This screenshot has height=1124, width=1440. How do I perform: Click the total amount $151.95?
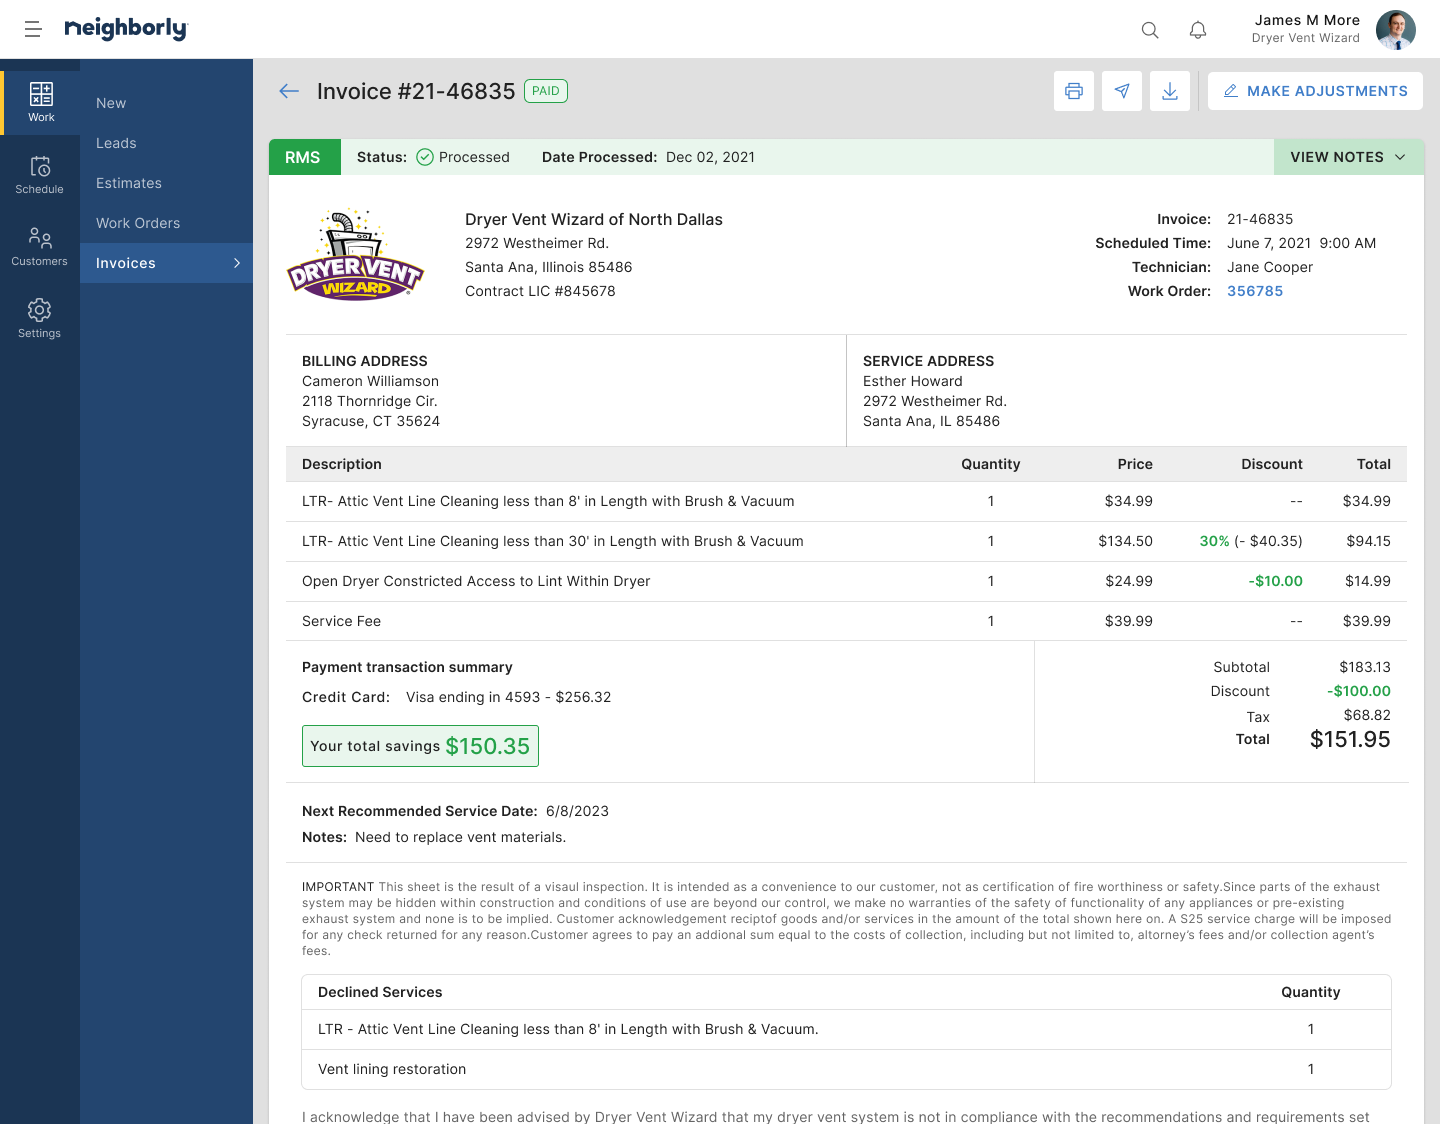[1350, 740]
